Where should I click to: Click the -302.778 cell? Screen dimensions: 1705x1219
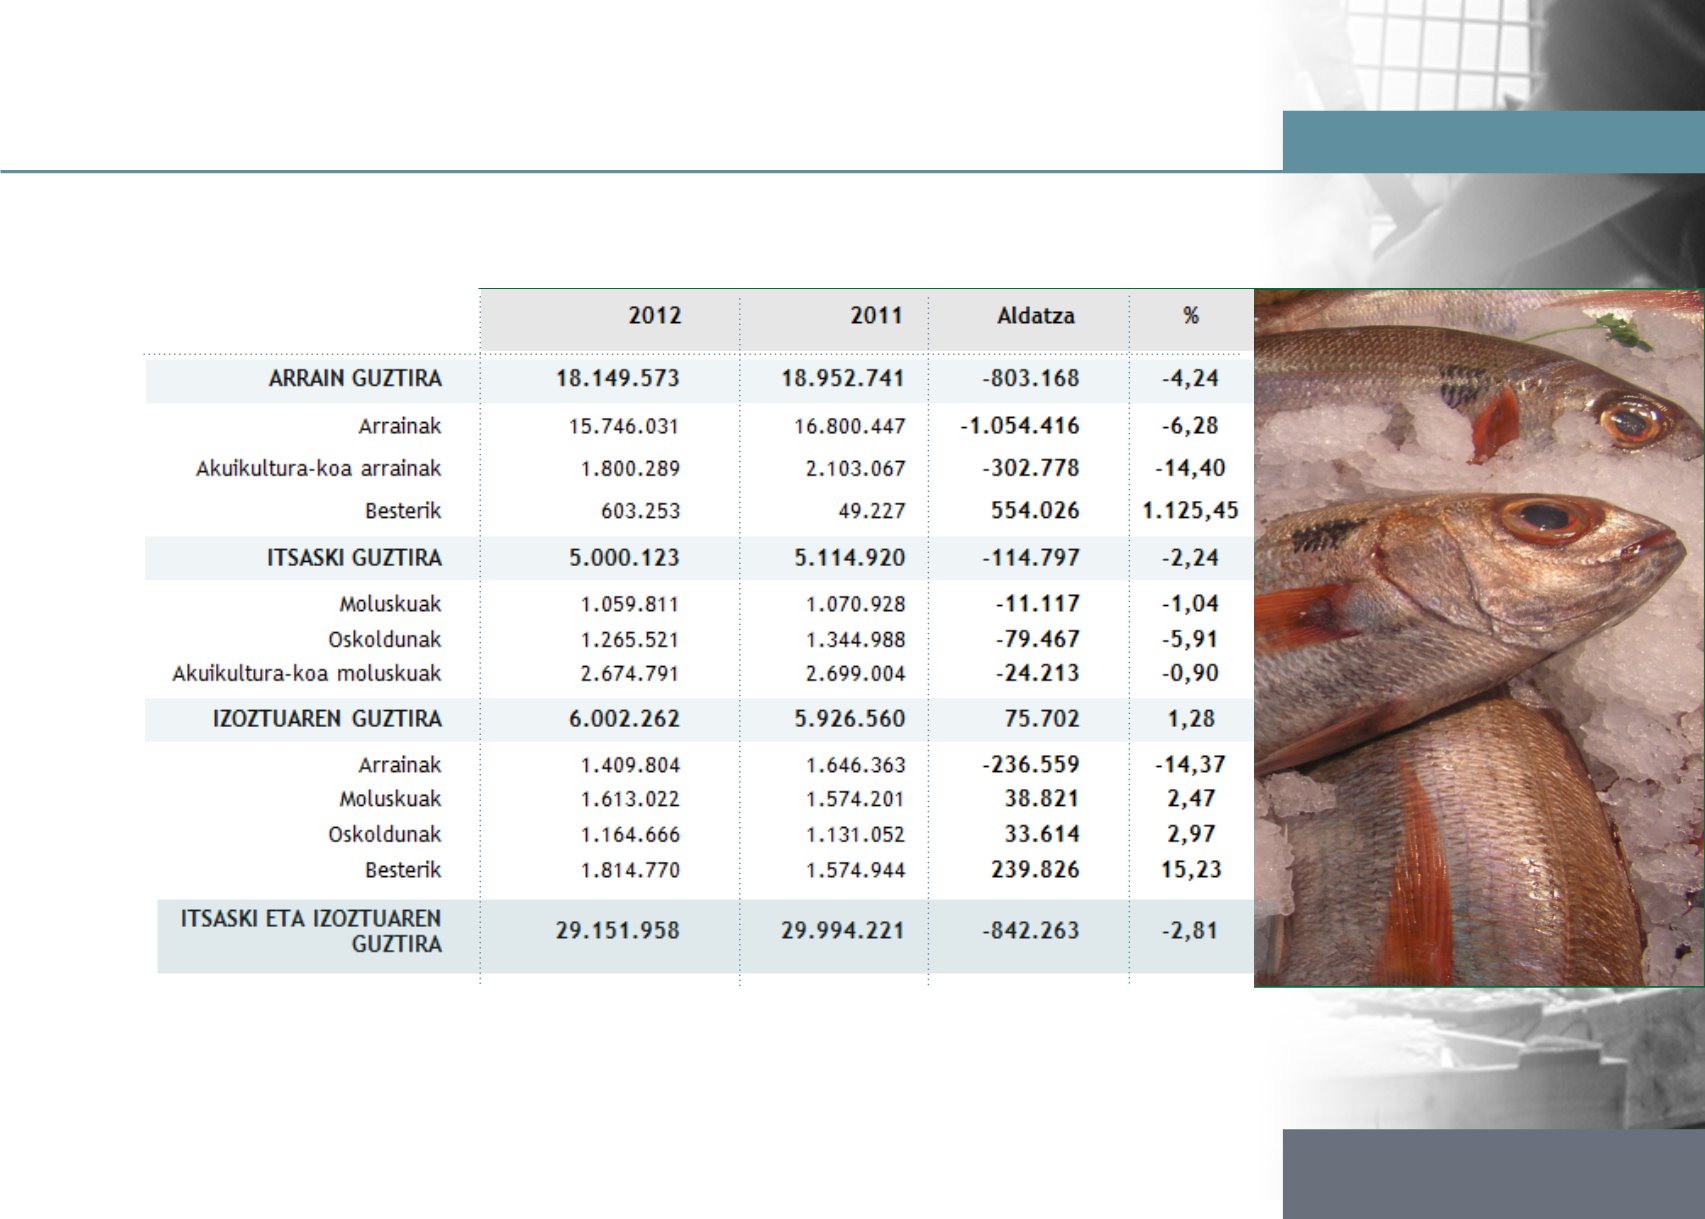[x=1031, y=468]
